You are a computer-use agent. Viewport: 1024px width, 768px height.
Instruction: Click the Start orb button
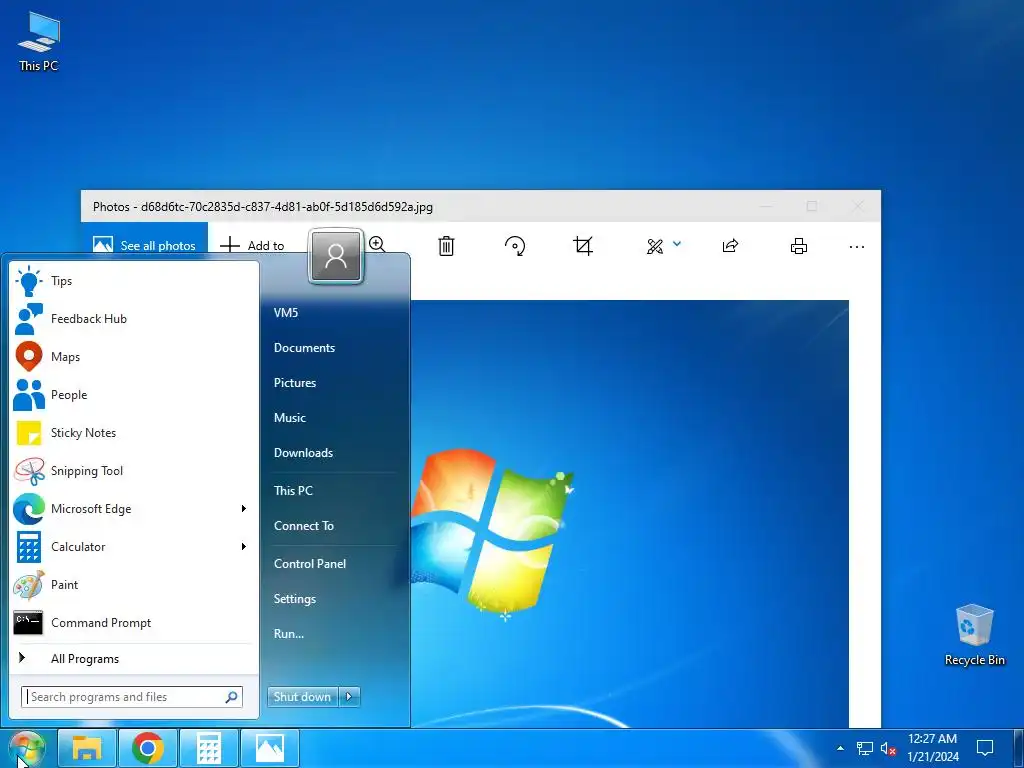click(27, 748)
